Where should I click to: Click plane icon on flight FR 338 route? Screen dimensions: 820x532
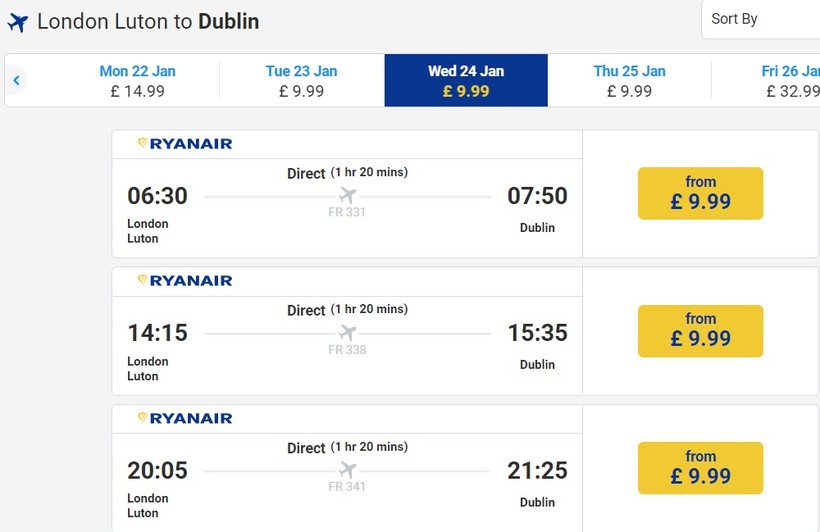[347, 332]
